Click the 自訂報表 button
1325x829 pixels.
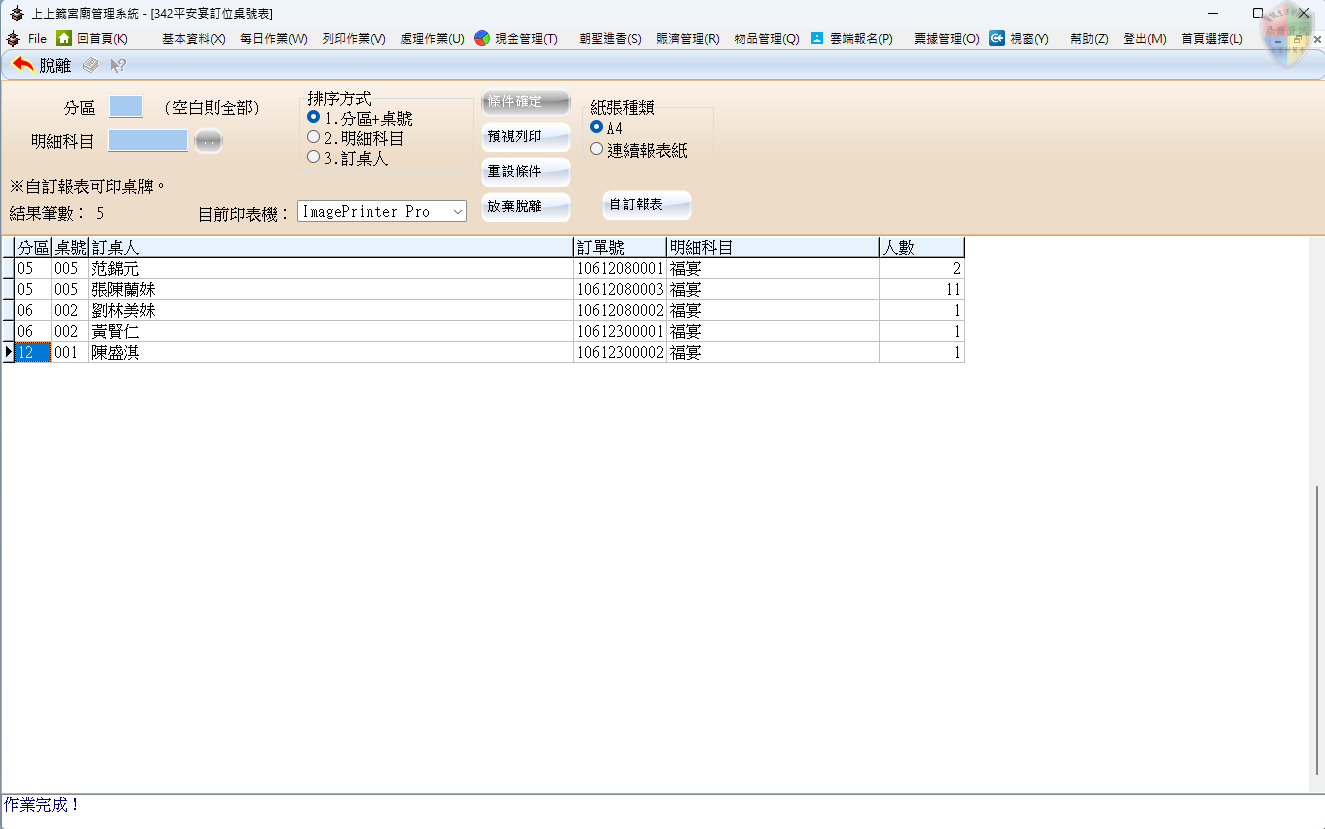pos(646,205)
